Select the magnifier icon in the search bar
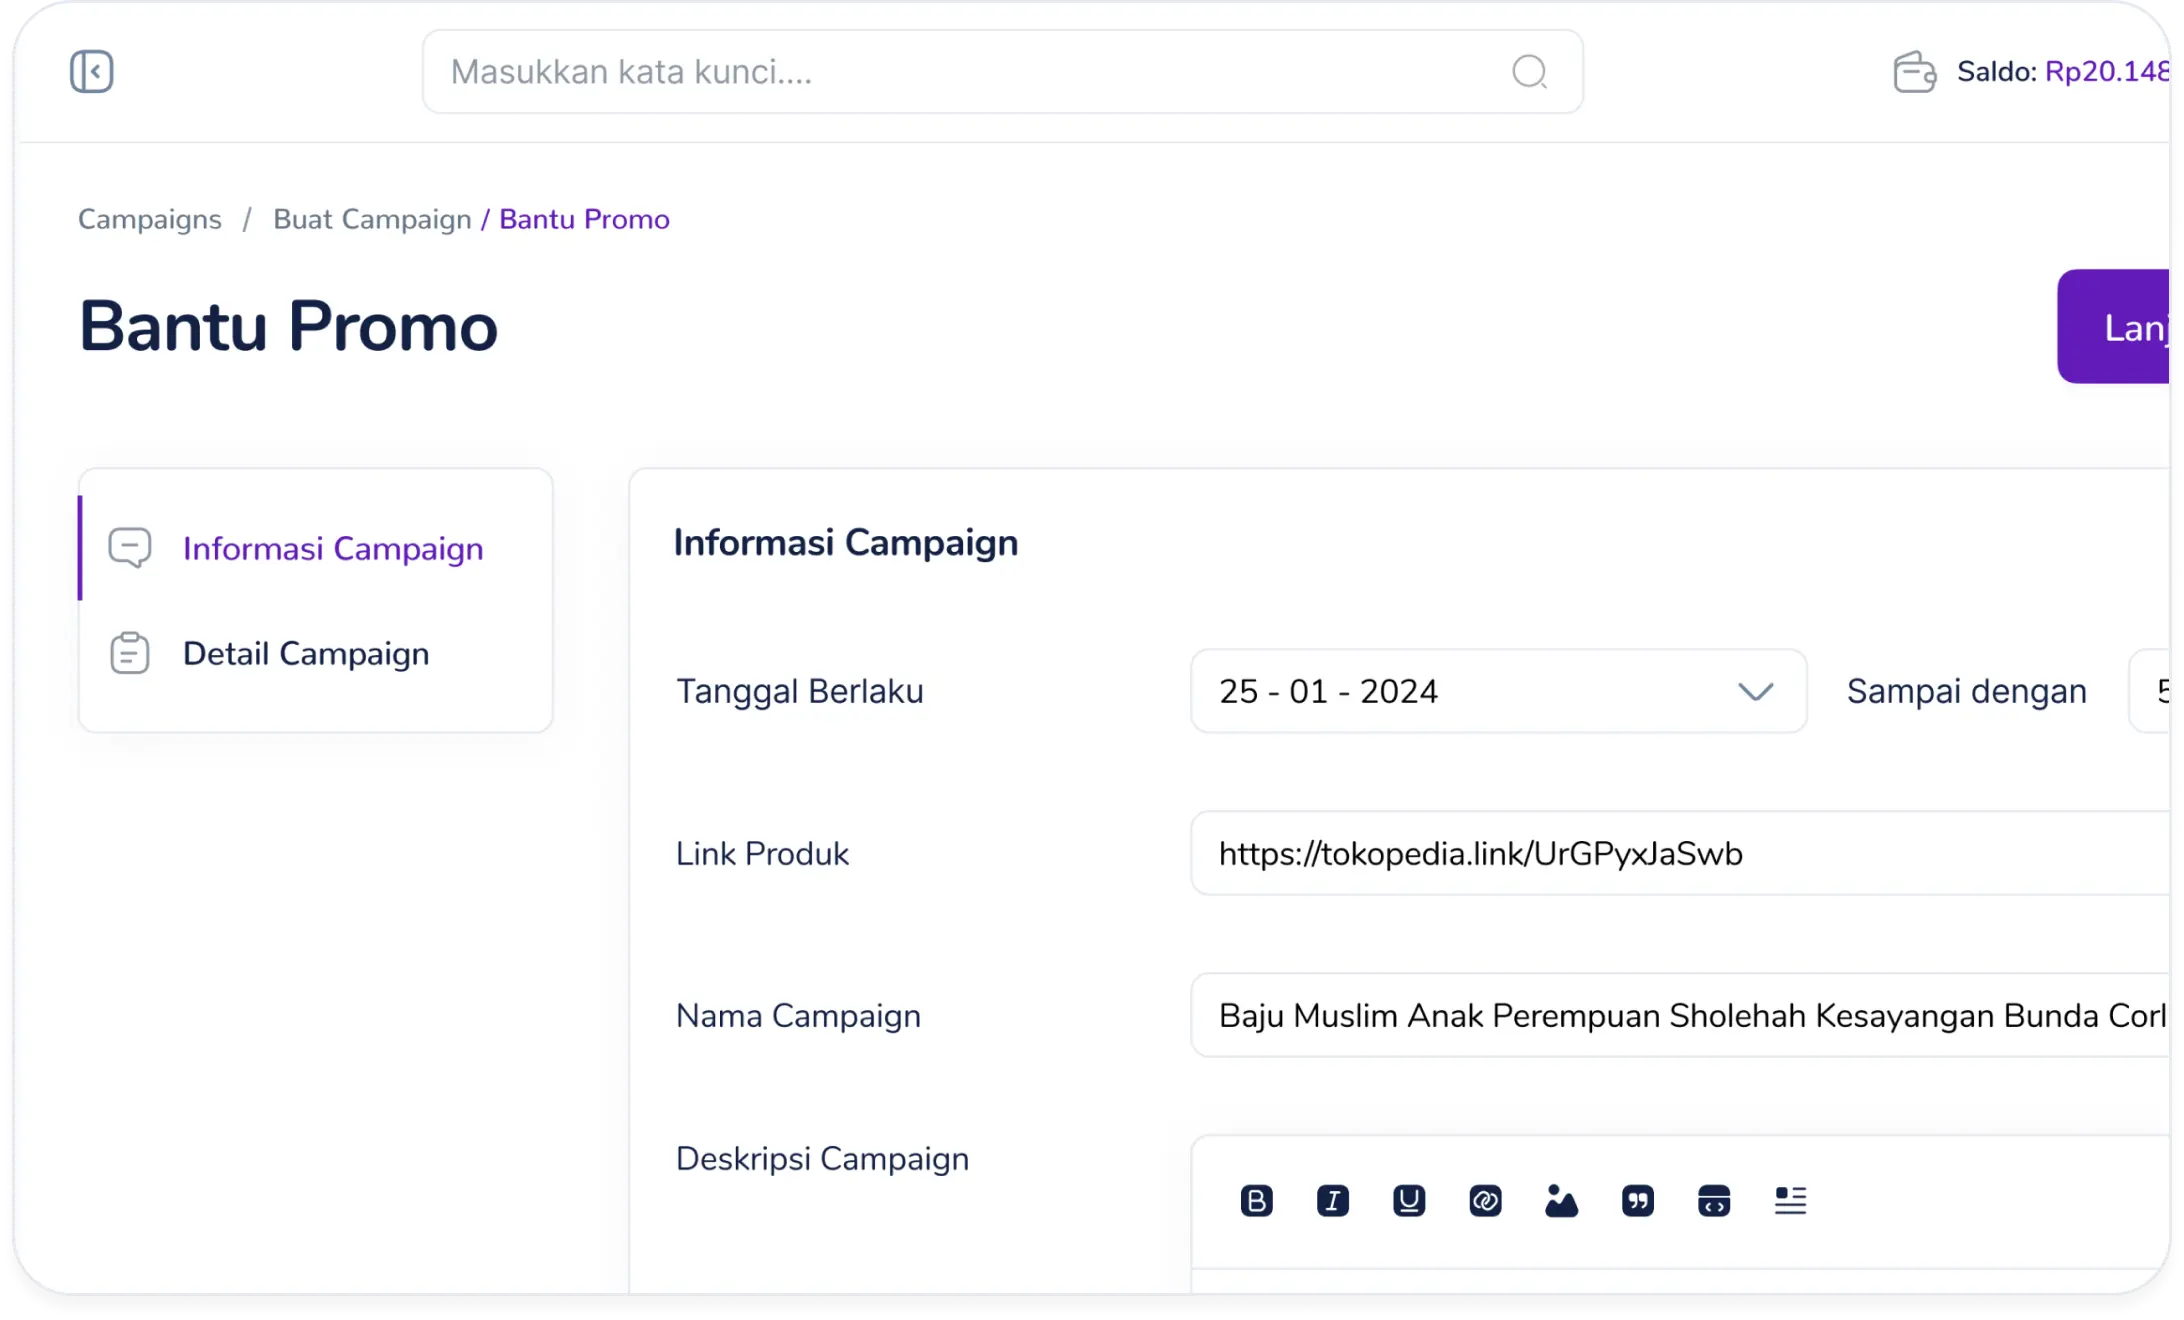This screenshot has width=2184, height=1320. pyautogui.click(x=1529, y=71)
